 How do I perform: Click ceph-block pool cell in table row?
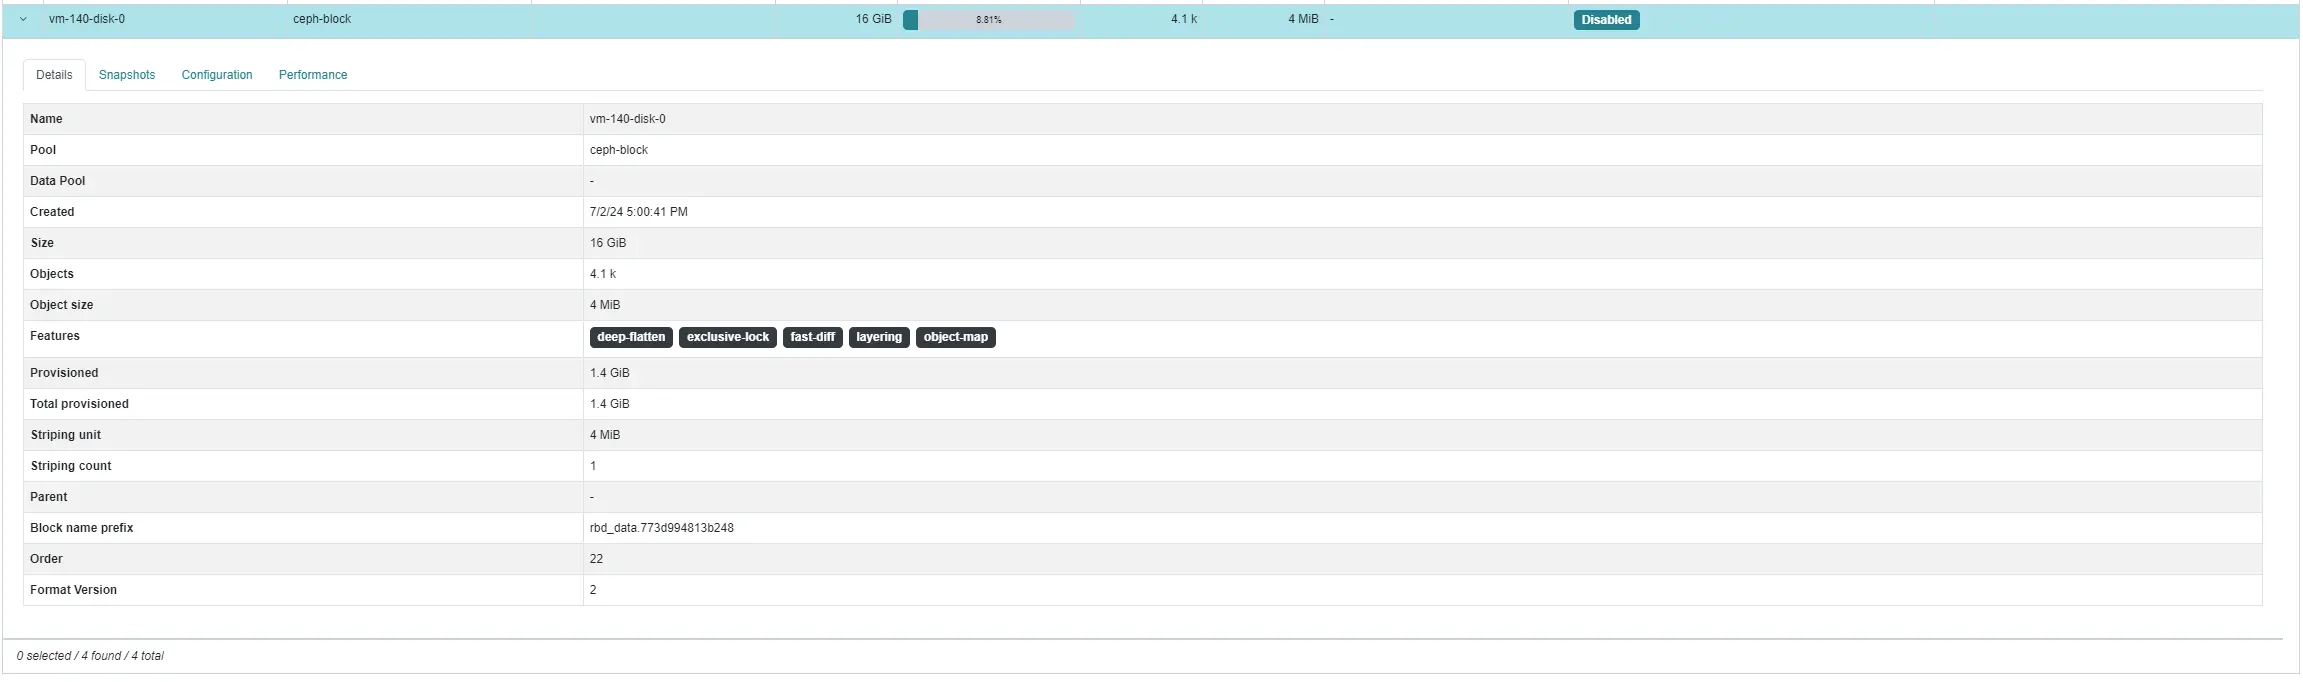coord(322,19)
